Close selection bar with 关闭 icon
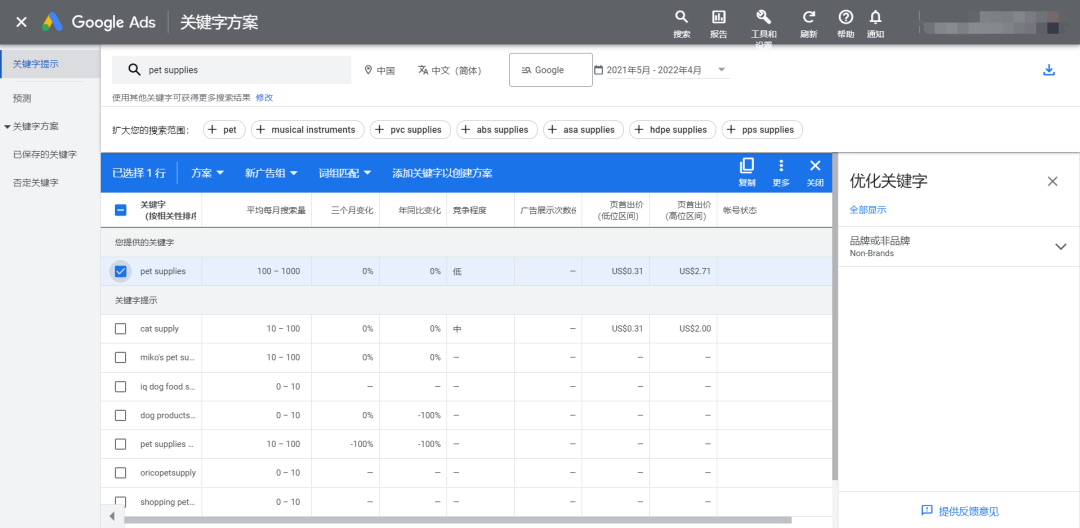This screenshot has height=528, width=1080. coord(815,172)
